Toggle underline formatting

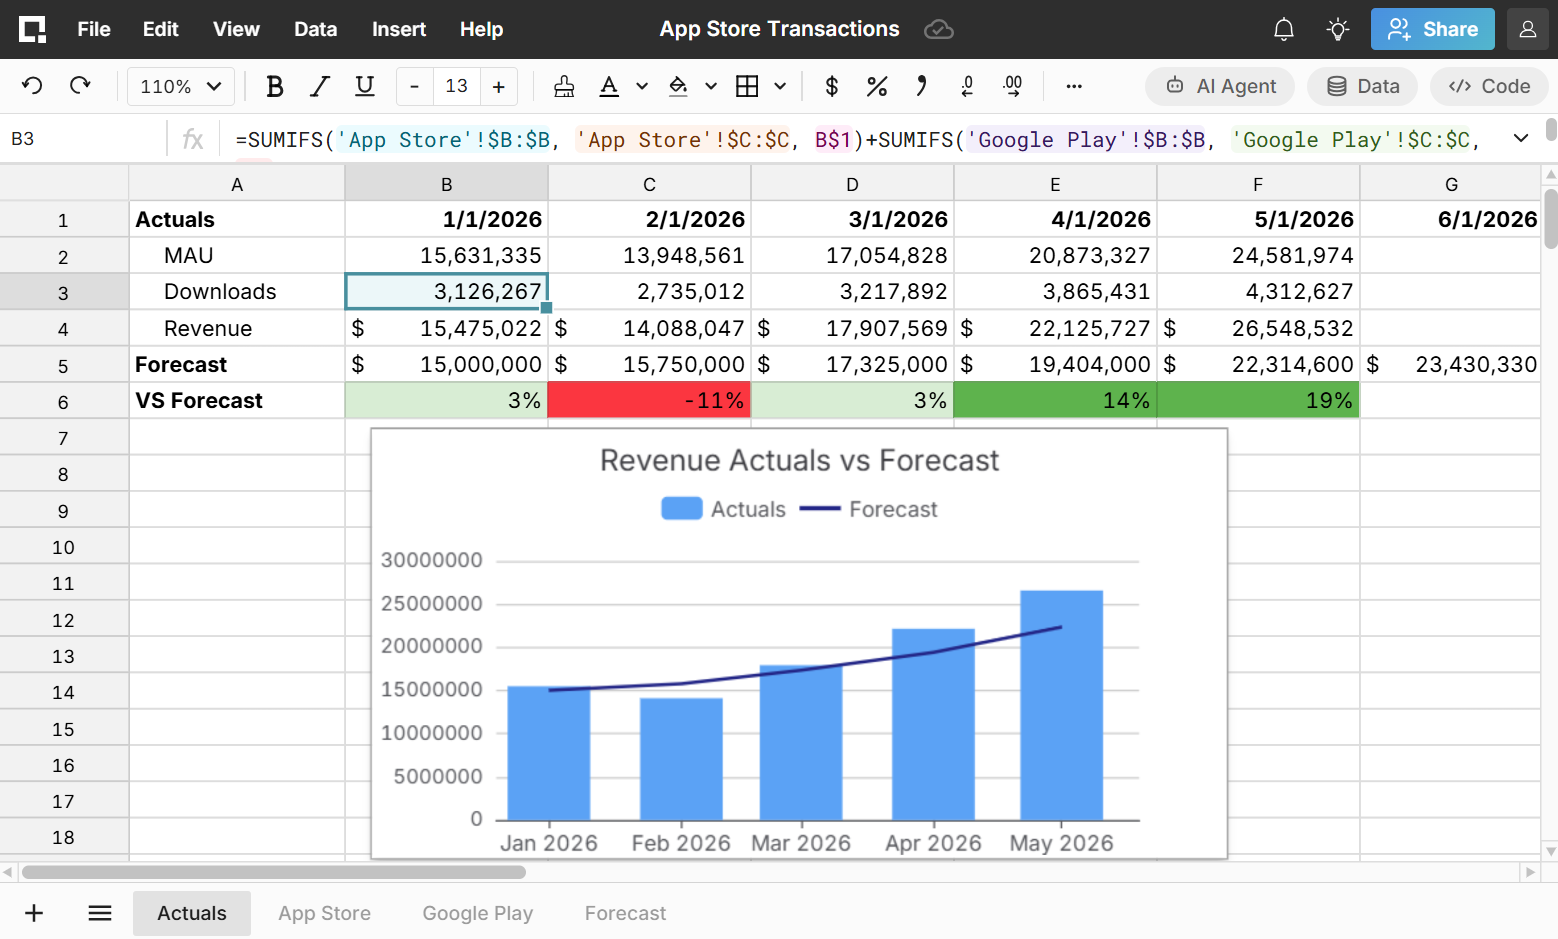365,86
